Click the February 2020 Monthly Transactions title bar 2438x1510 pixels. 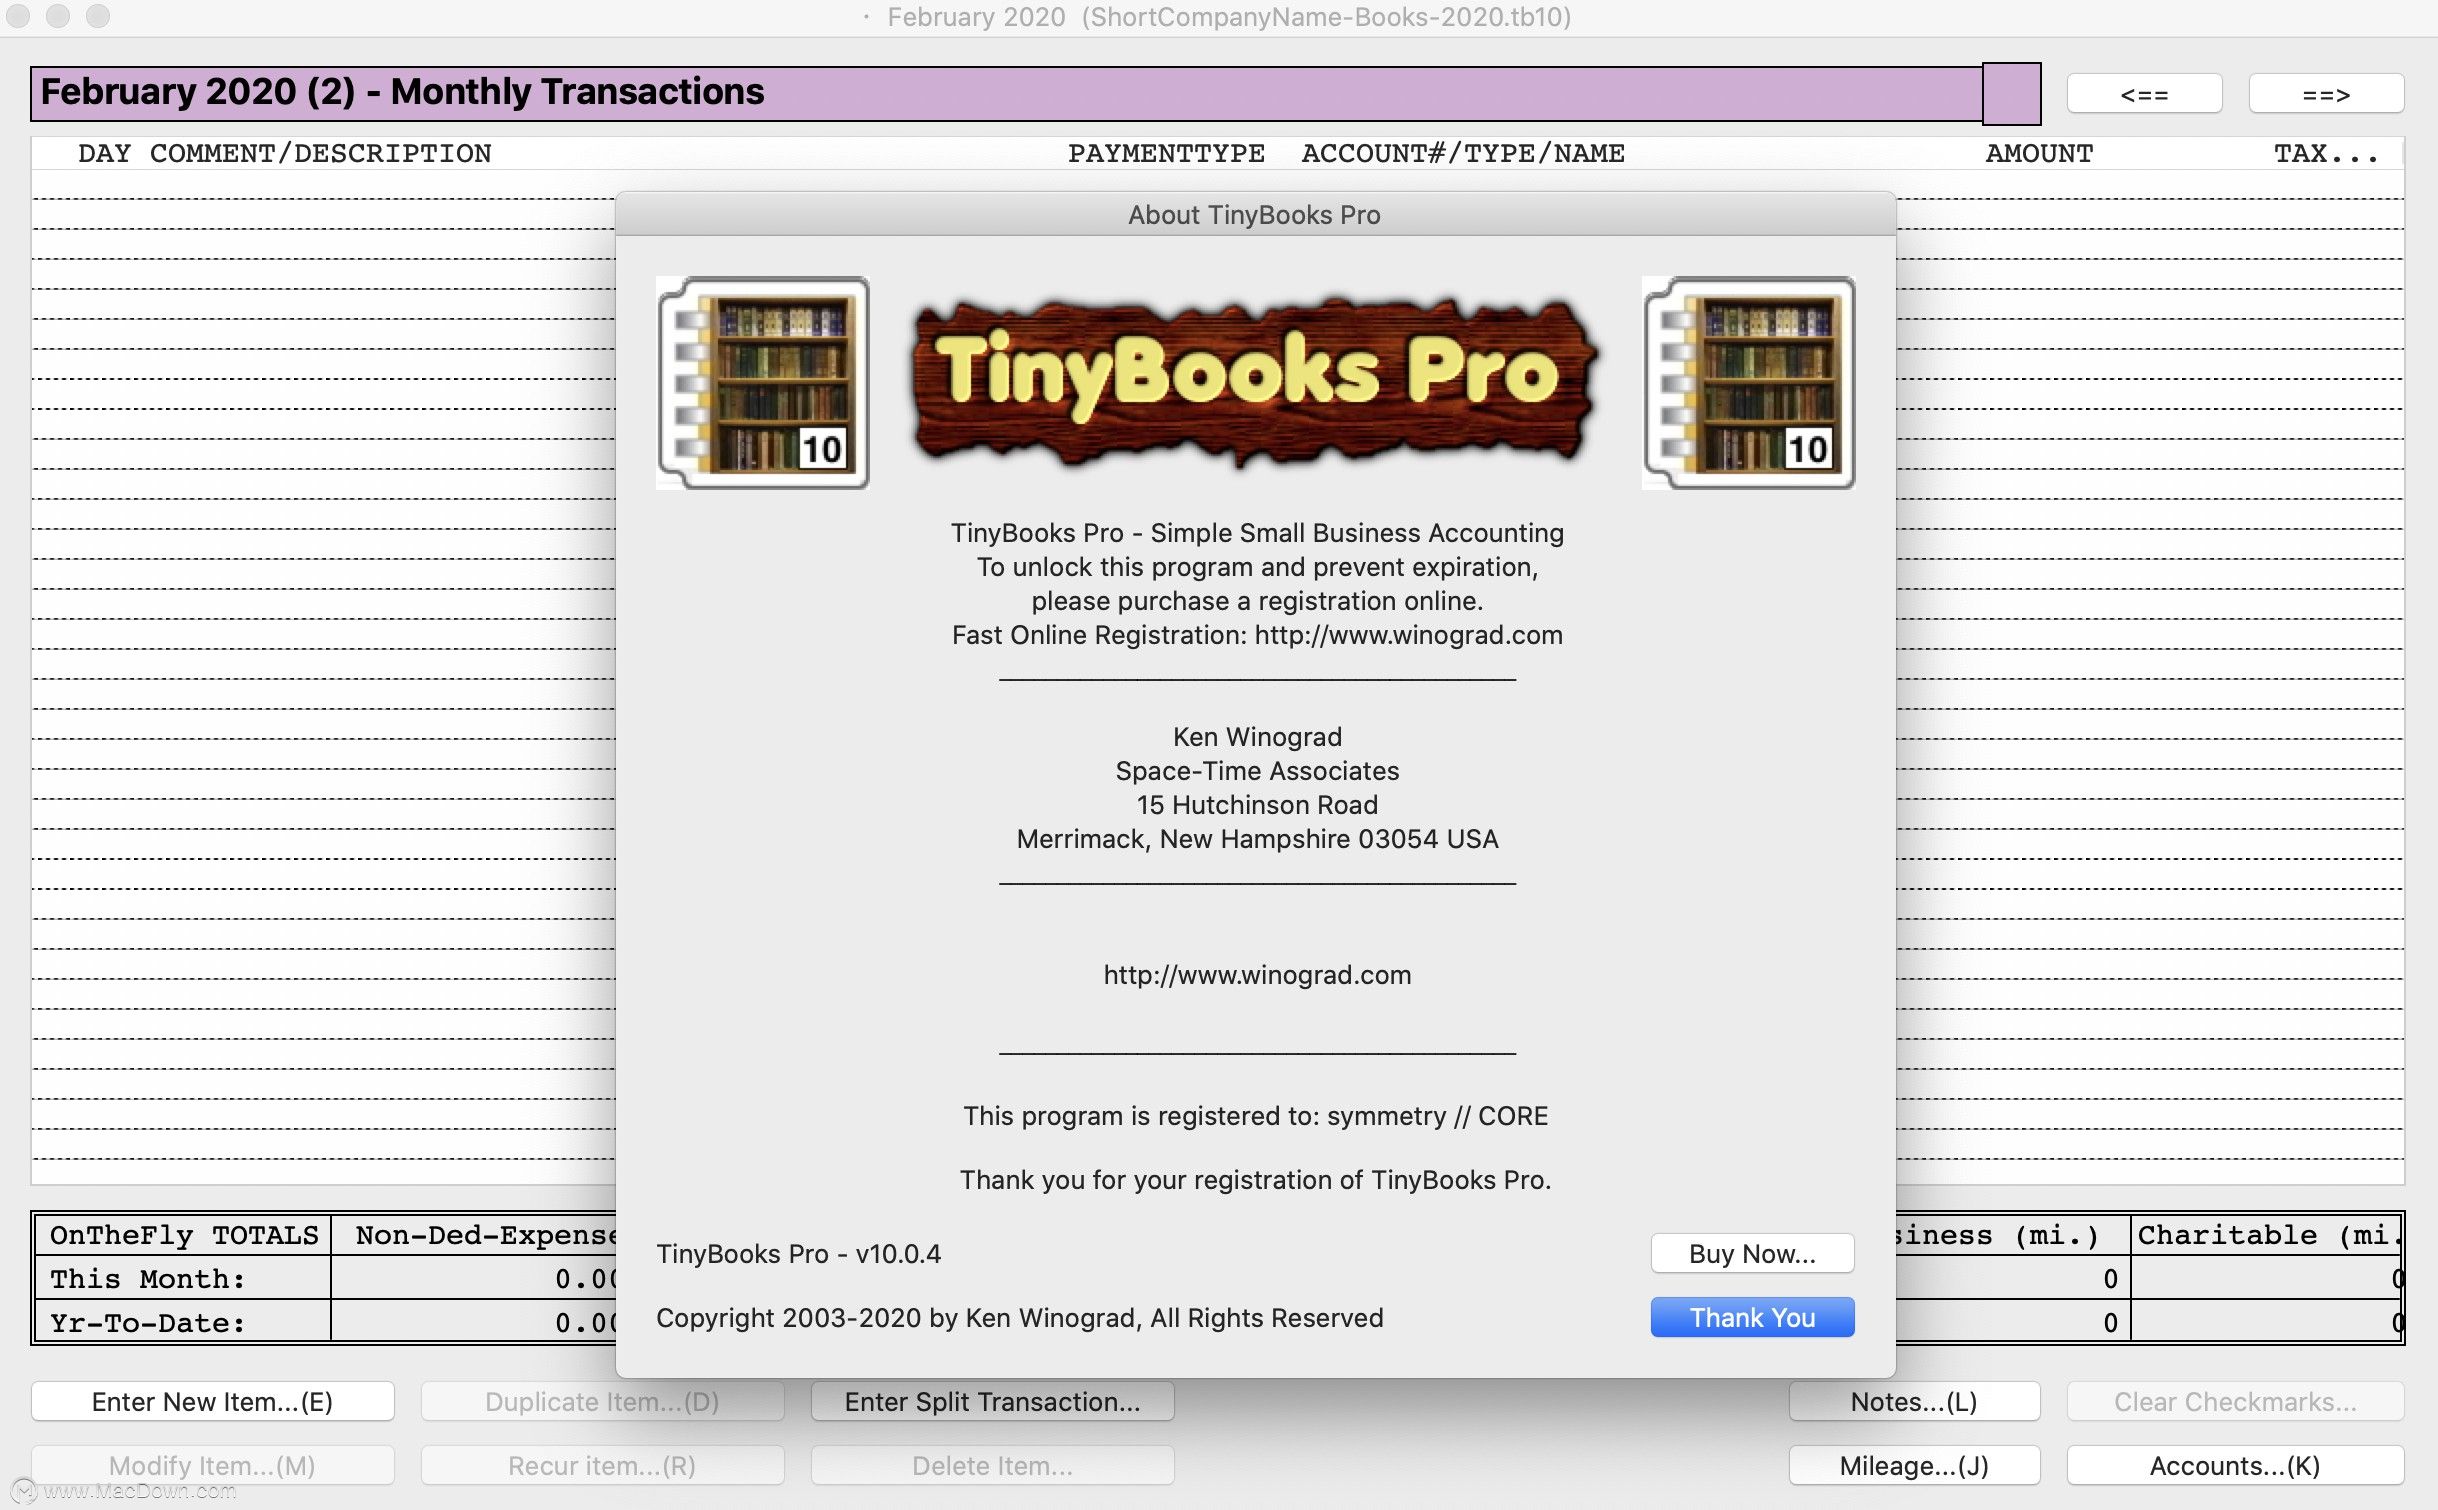click(x=1006, y=93)
